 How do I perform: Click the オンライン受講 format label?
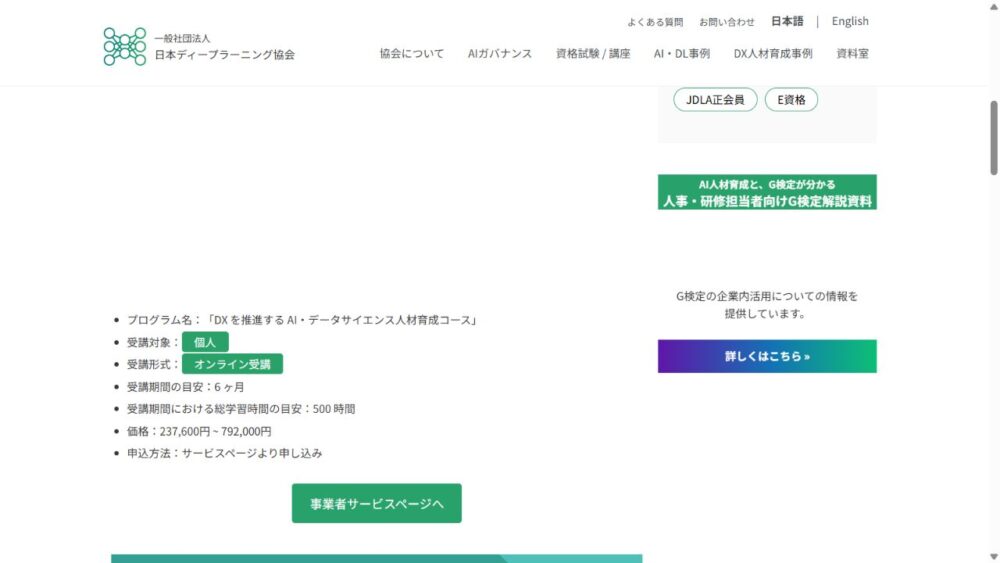point(232,364)
